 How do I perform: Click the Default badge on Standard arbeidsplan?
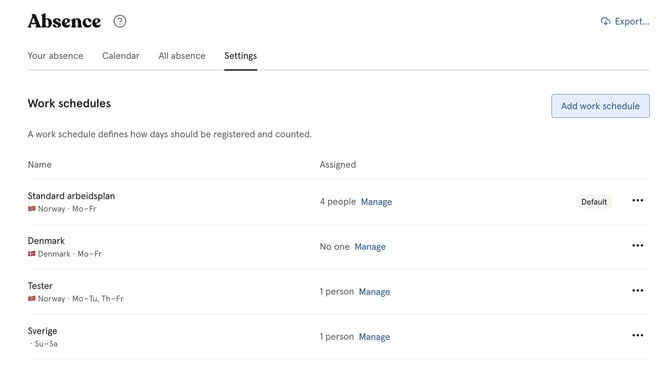[594, 202]
